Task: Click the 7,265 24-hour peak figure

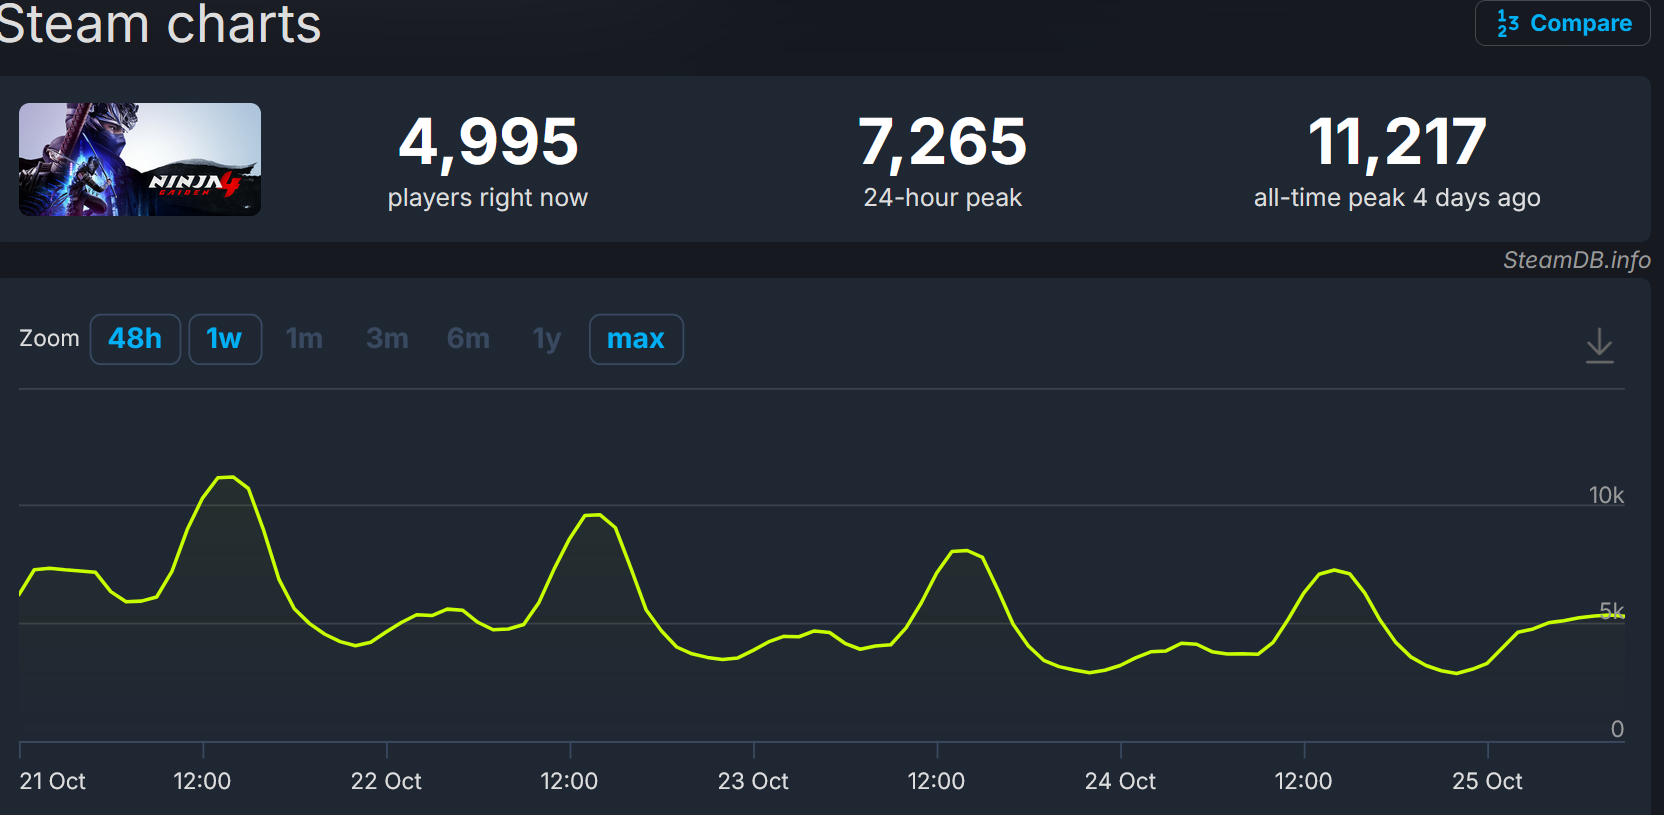Action: (x=943, y=141)
